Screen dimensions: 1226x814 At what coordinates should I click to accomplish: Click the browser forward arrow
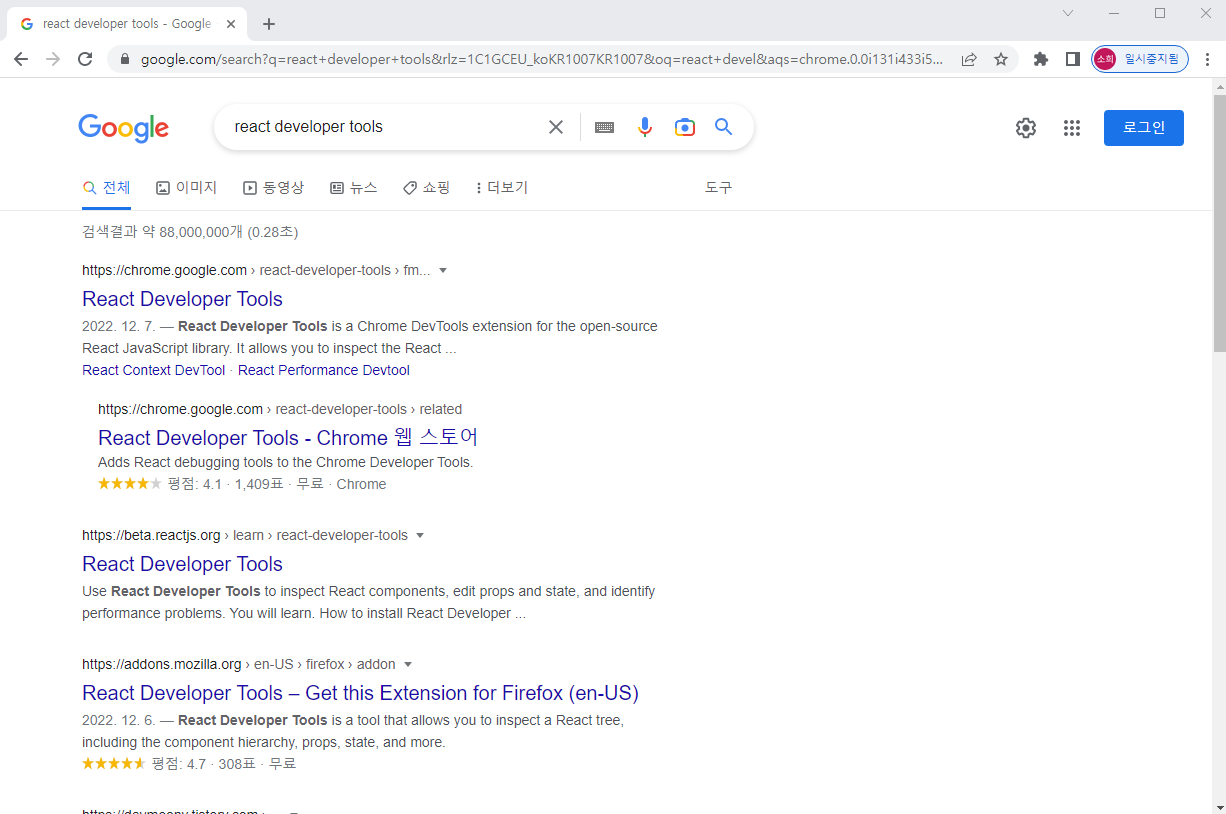(53, 59)
